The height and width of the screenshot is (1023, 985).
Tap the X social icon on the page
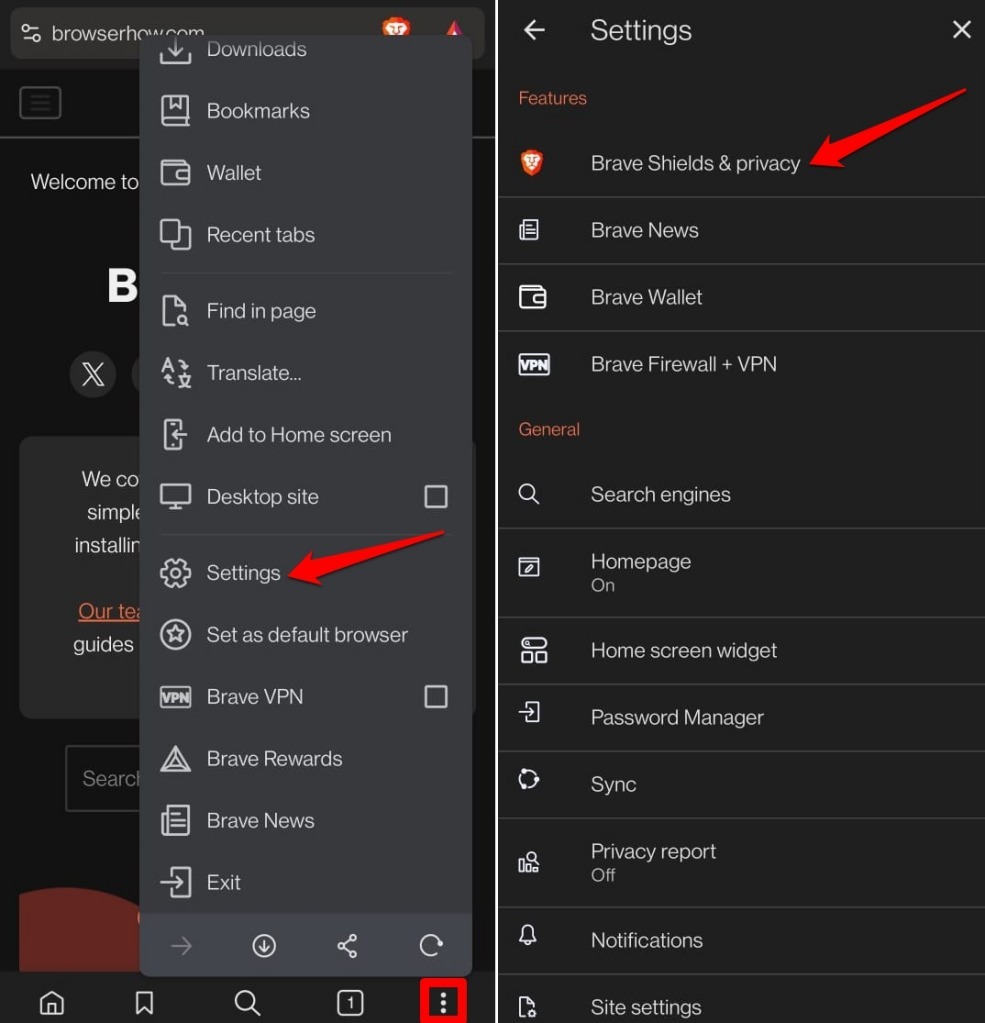93,374
